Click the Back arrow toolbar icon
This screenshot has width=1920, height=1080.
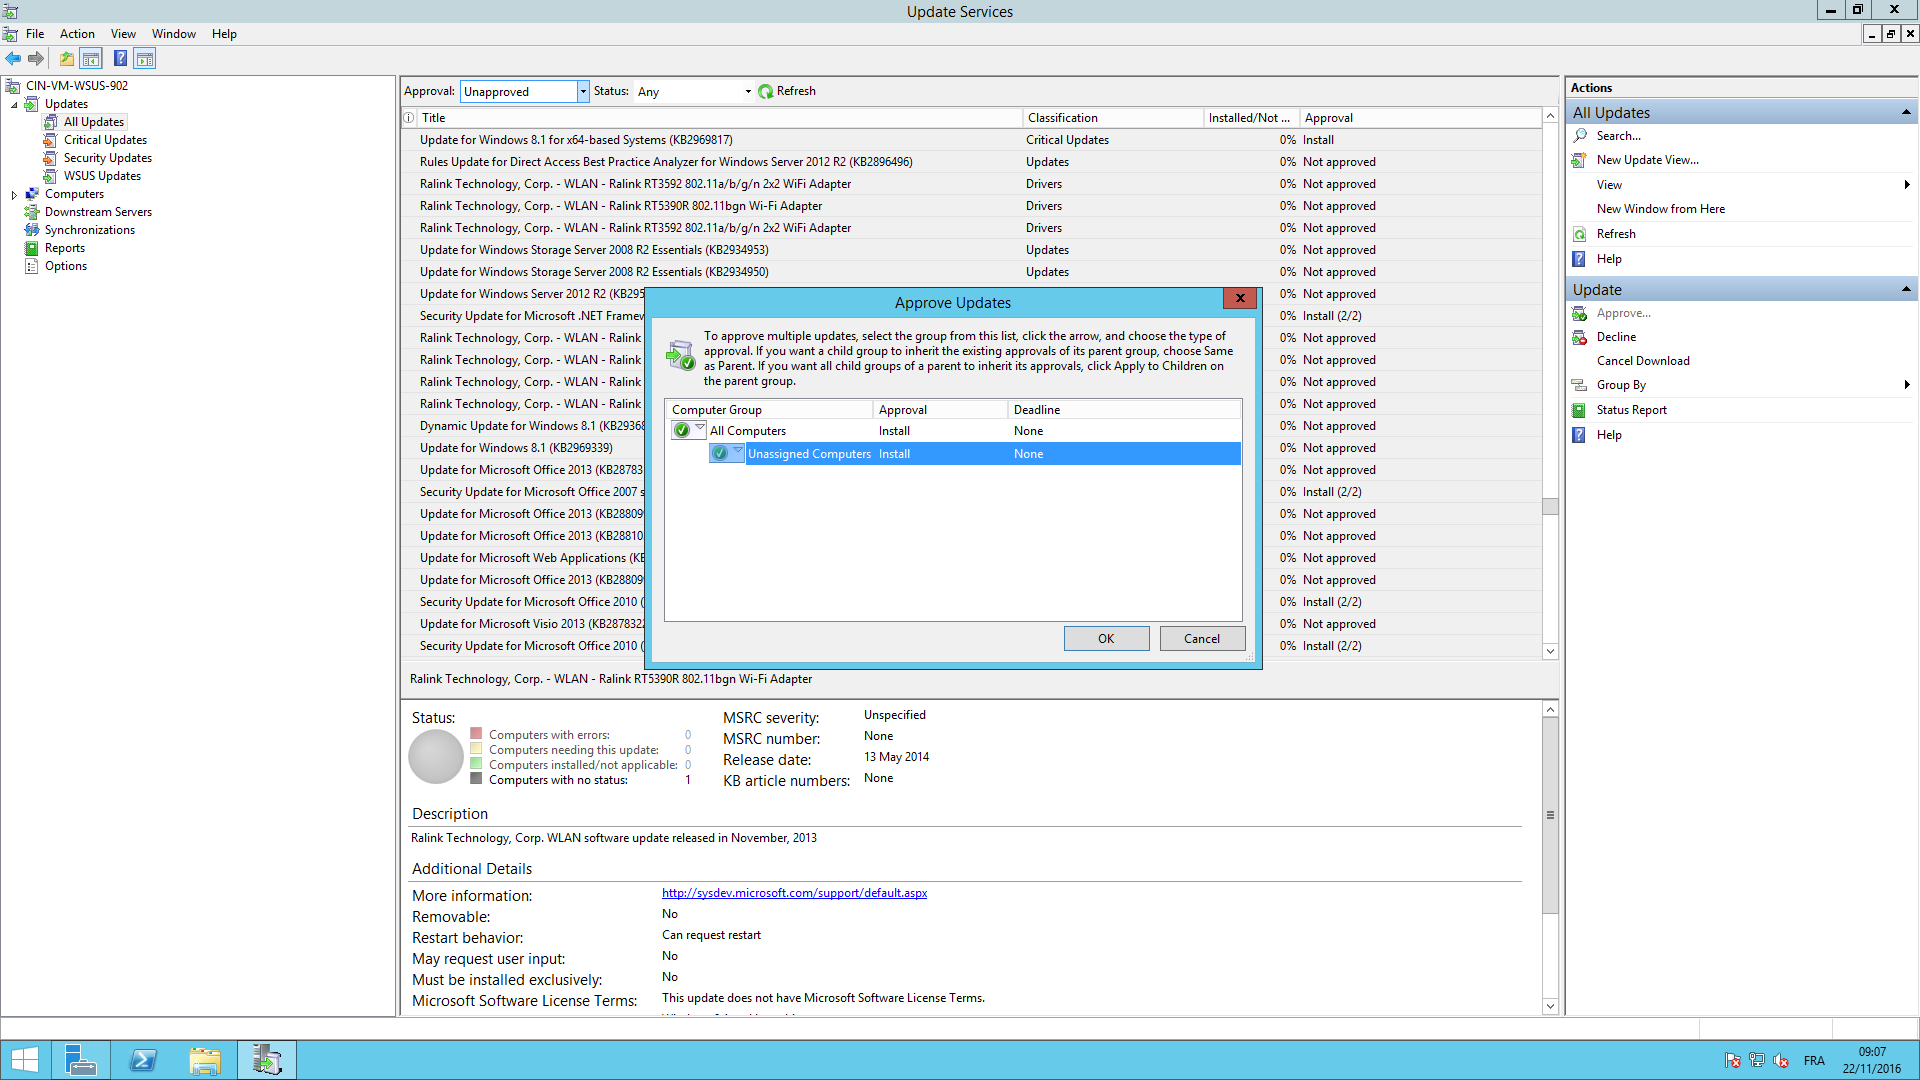(13, 59)
